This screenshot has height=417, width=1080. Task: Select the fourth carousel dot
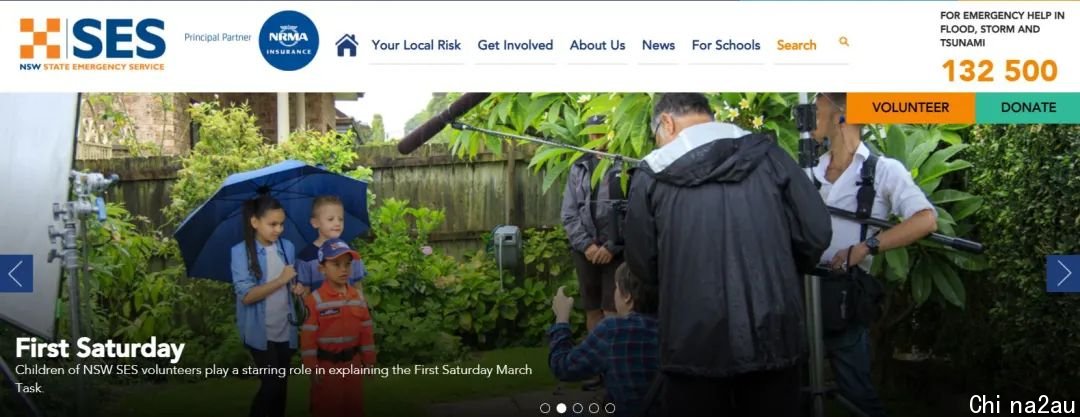[594, 408]
